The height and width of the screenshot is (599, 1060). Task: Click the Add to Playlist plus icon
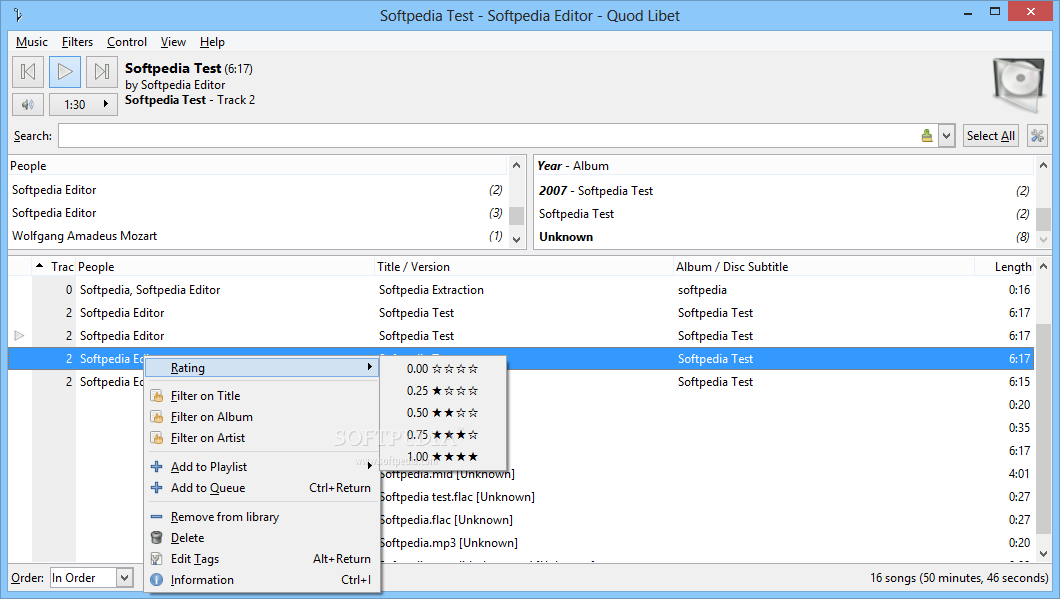point(157,467)
